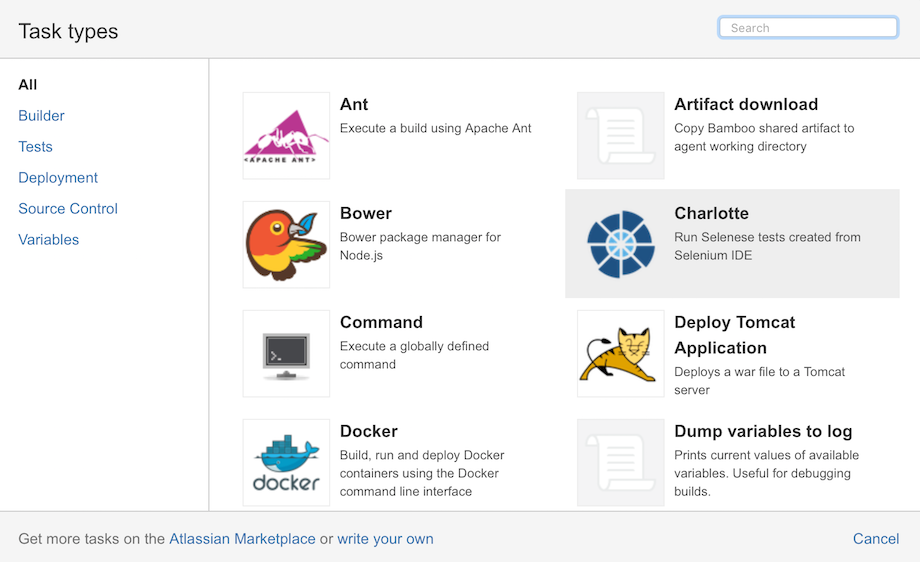The width and height of the screenshot is (920, 562).
Task: Click the Deploy Tomcat Application title
Action: [735, 335]
